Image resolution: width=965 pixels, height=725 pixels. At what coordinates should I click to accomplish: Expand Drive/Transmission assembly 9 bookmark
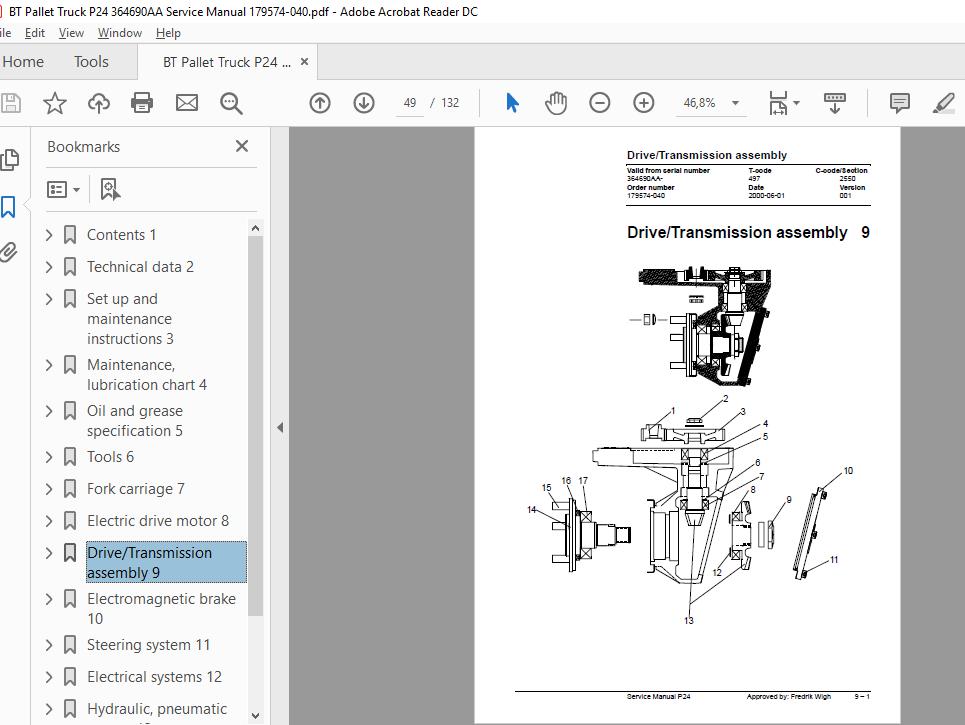tap(49, 553)
